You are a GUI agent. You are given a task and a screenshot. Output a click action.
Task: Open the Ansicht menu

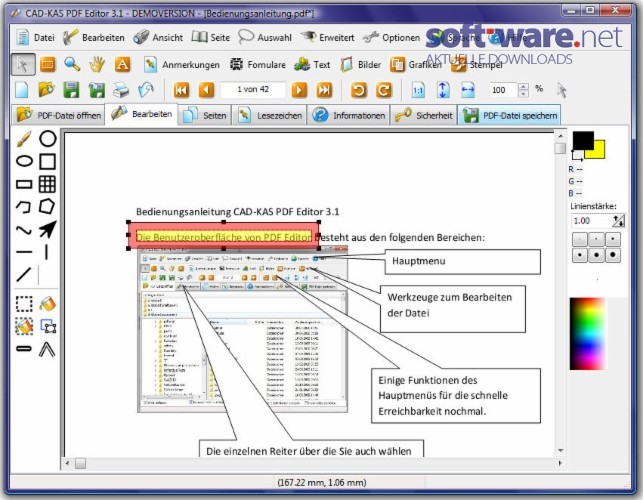(x=158, y=37)
